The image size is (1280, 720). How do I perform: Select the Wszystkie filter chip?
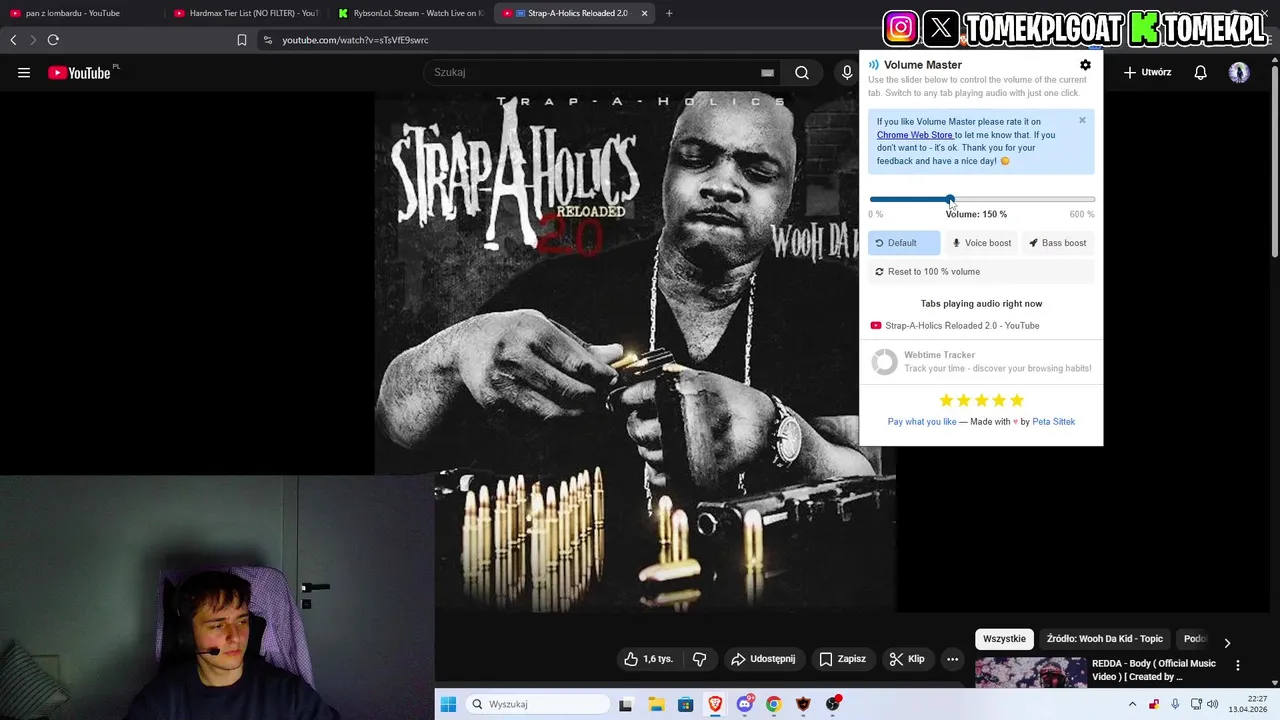1004,639
